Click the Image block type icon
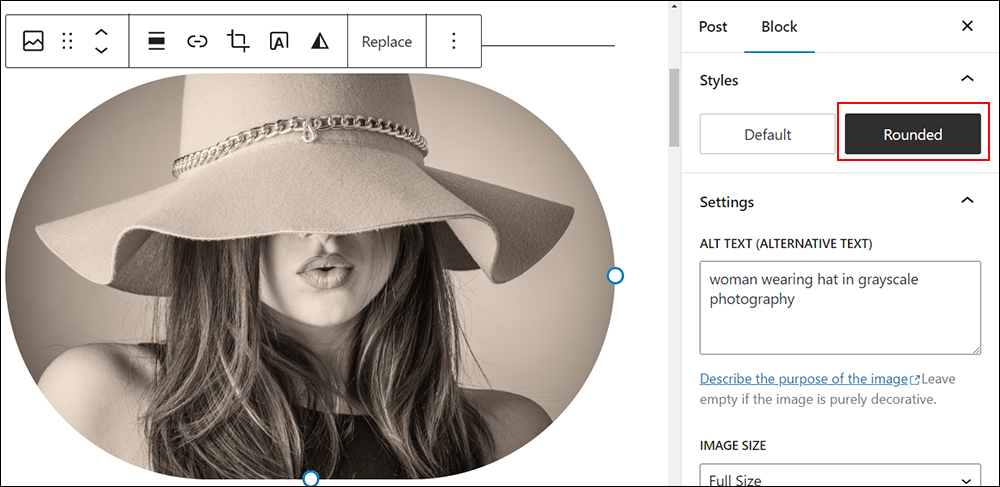The width and height of the screenshot is (1000, 487). [33, 41]
